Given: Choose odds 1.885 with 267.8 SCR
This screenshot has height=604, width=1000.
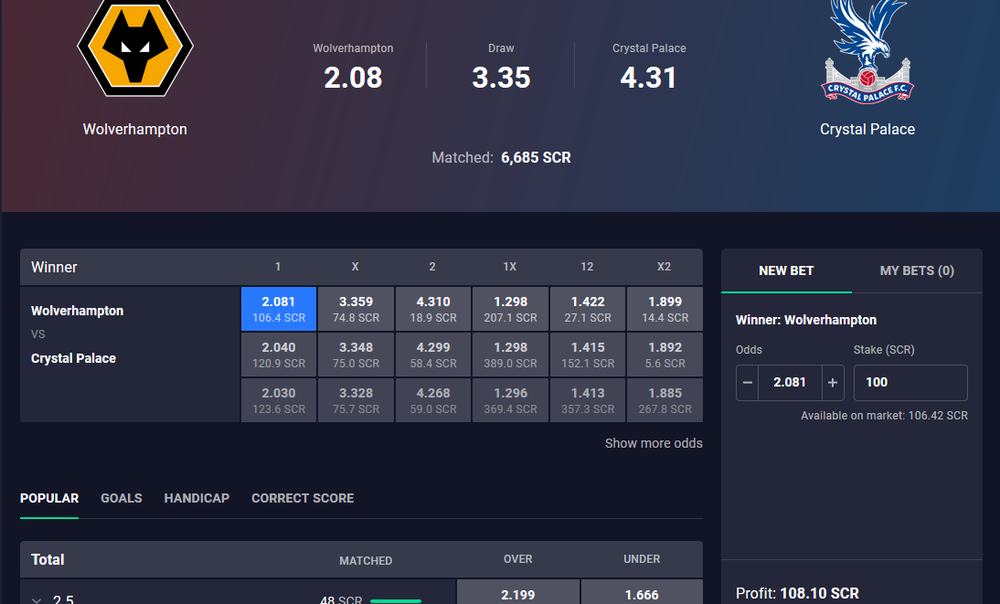Looking at the screenshot, I should pyautogui.click(x=665, y=401).
